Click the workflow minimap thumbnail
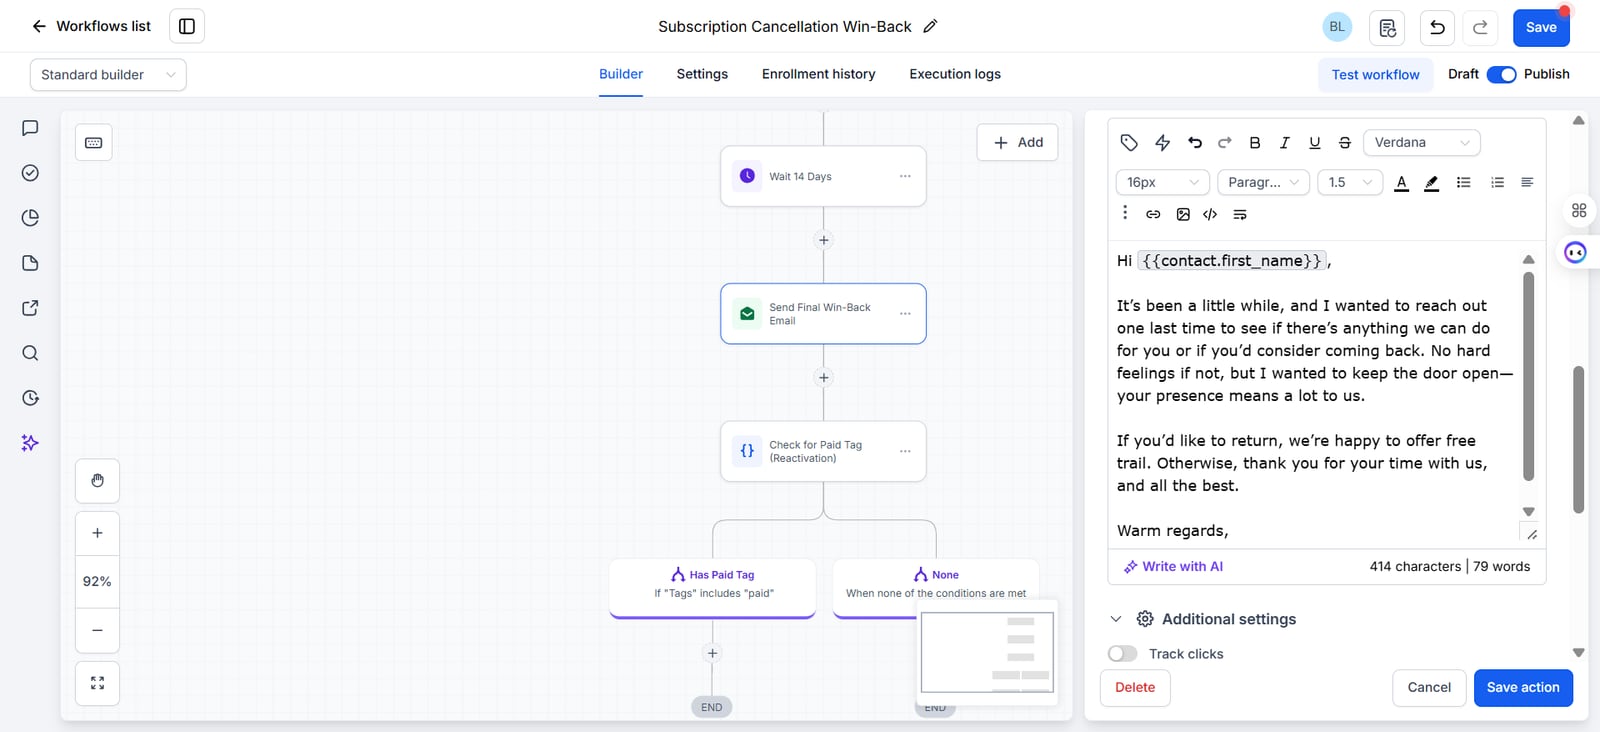 [x=987, y=652]
